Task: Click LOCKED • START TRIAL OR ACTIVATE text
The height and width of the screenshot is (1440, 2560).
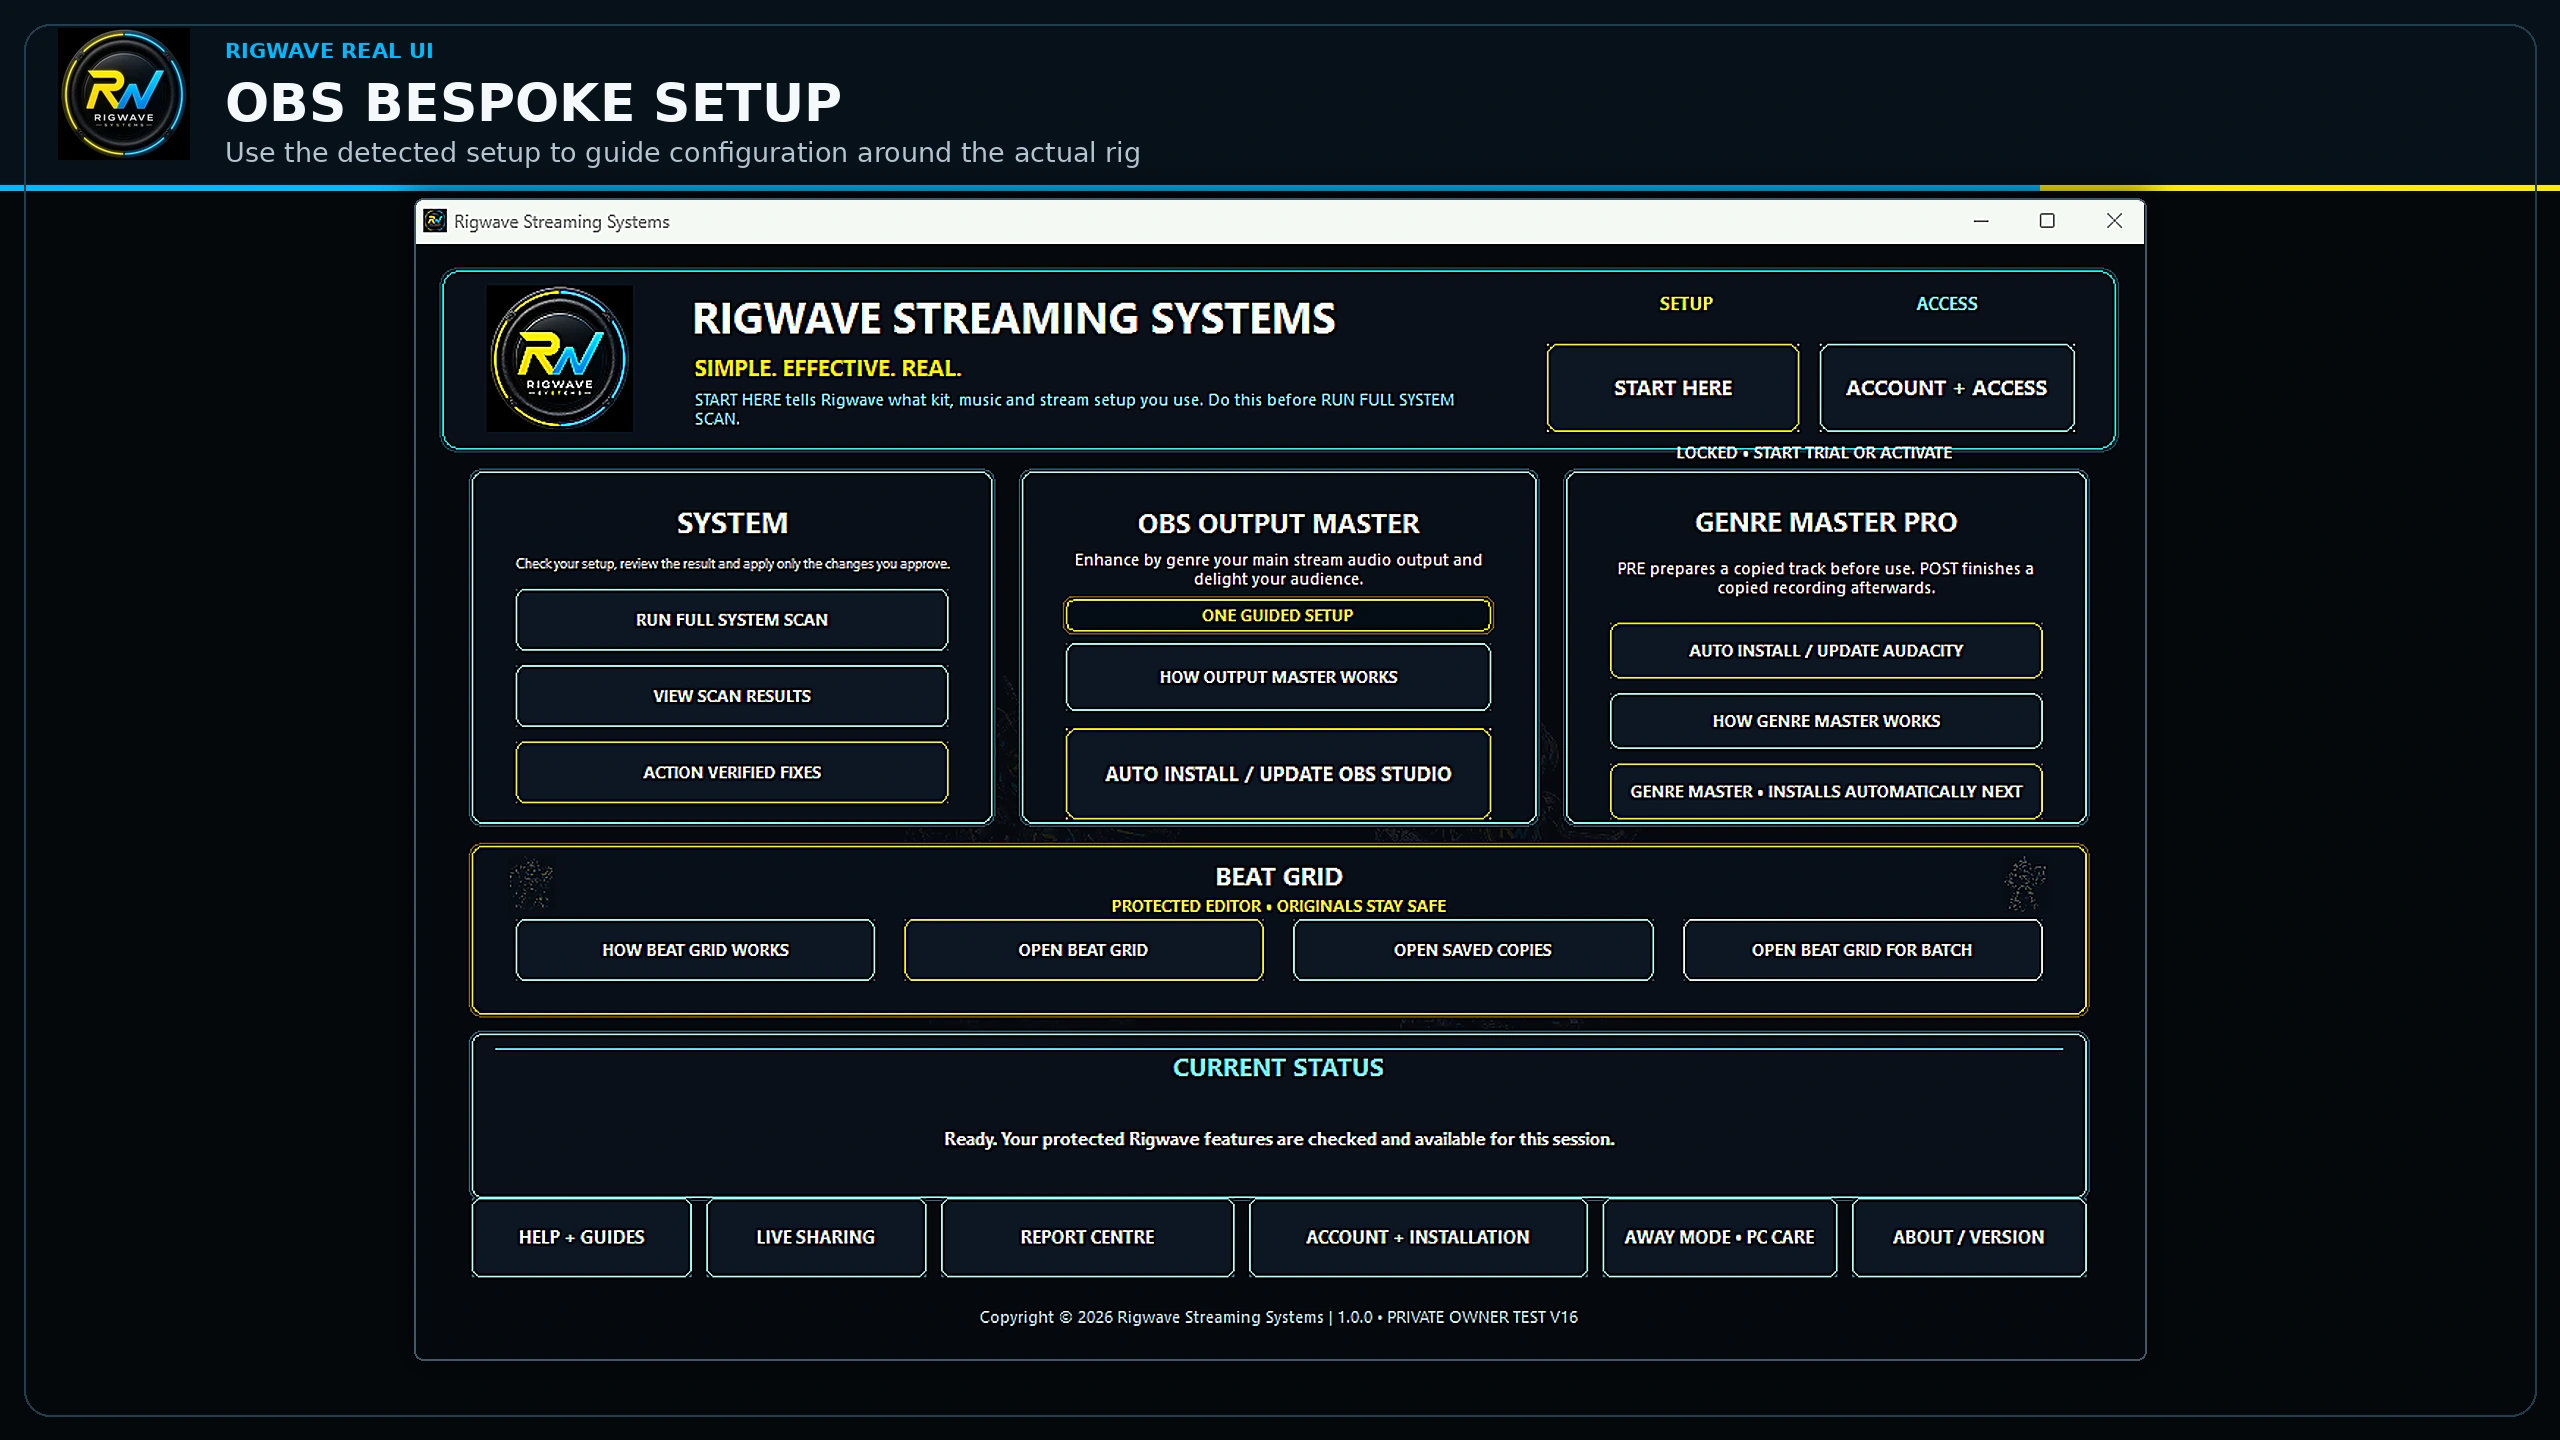Action: tap(1814, 453)
